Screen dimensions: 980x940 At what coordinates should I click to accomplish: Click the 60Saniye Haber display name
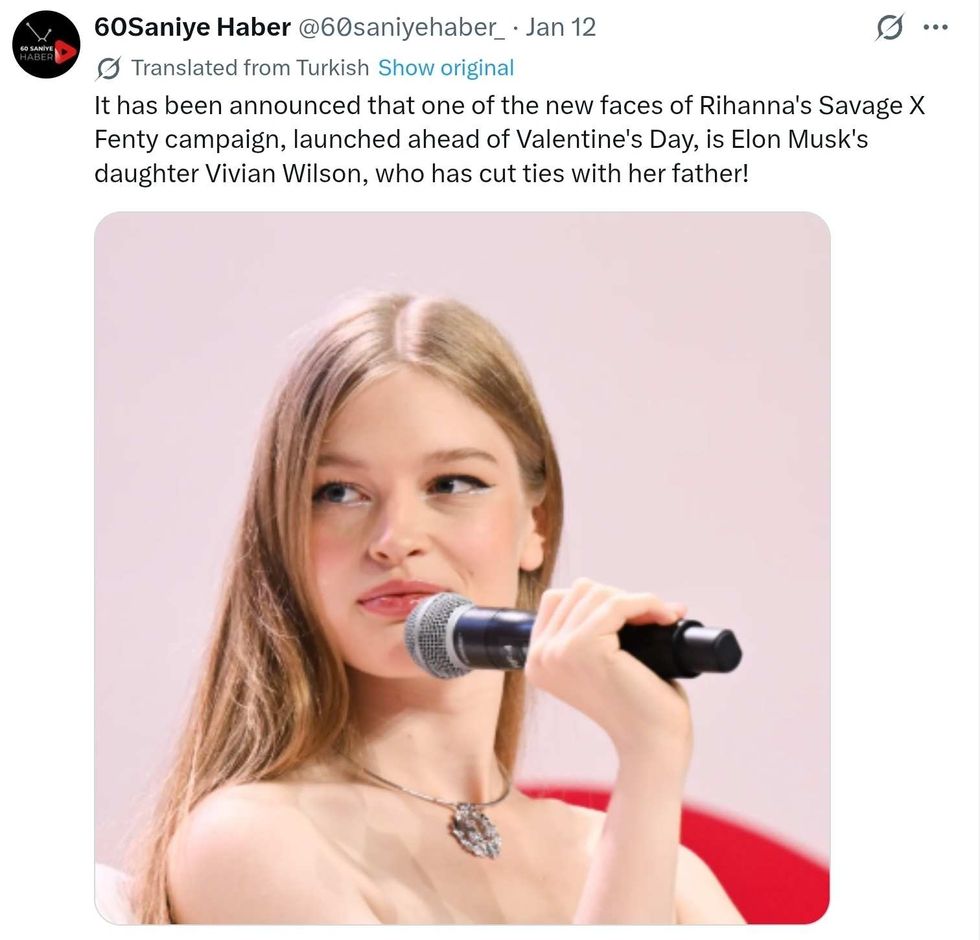click(192, 28)
